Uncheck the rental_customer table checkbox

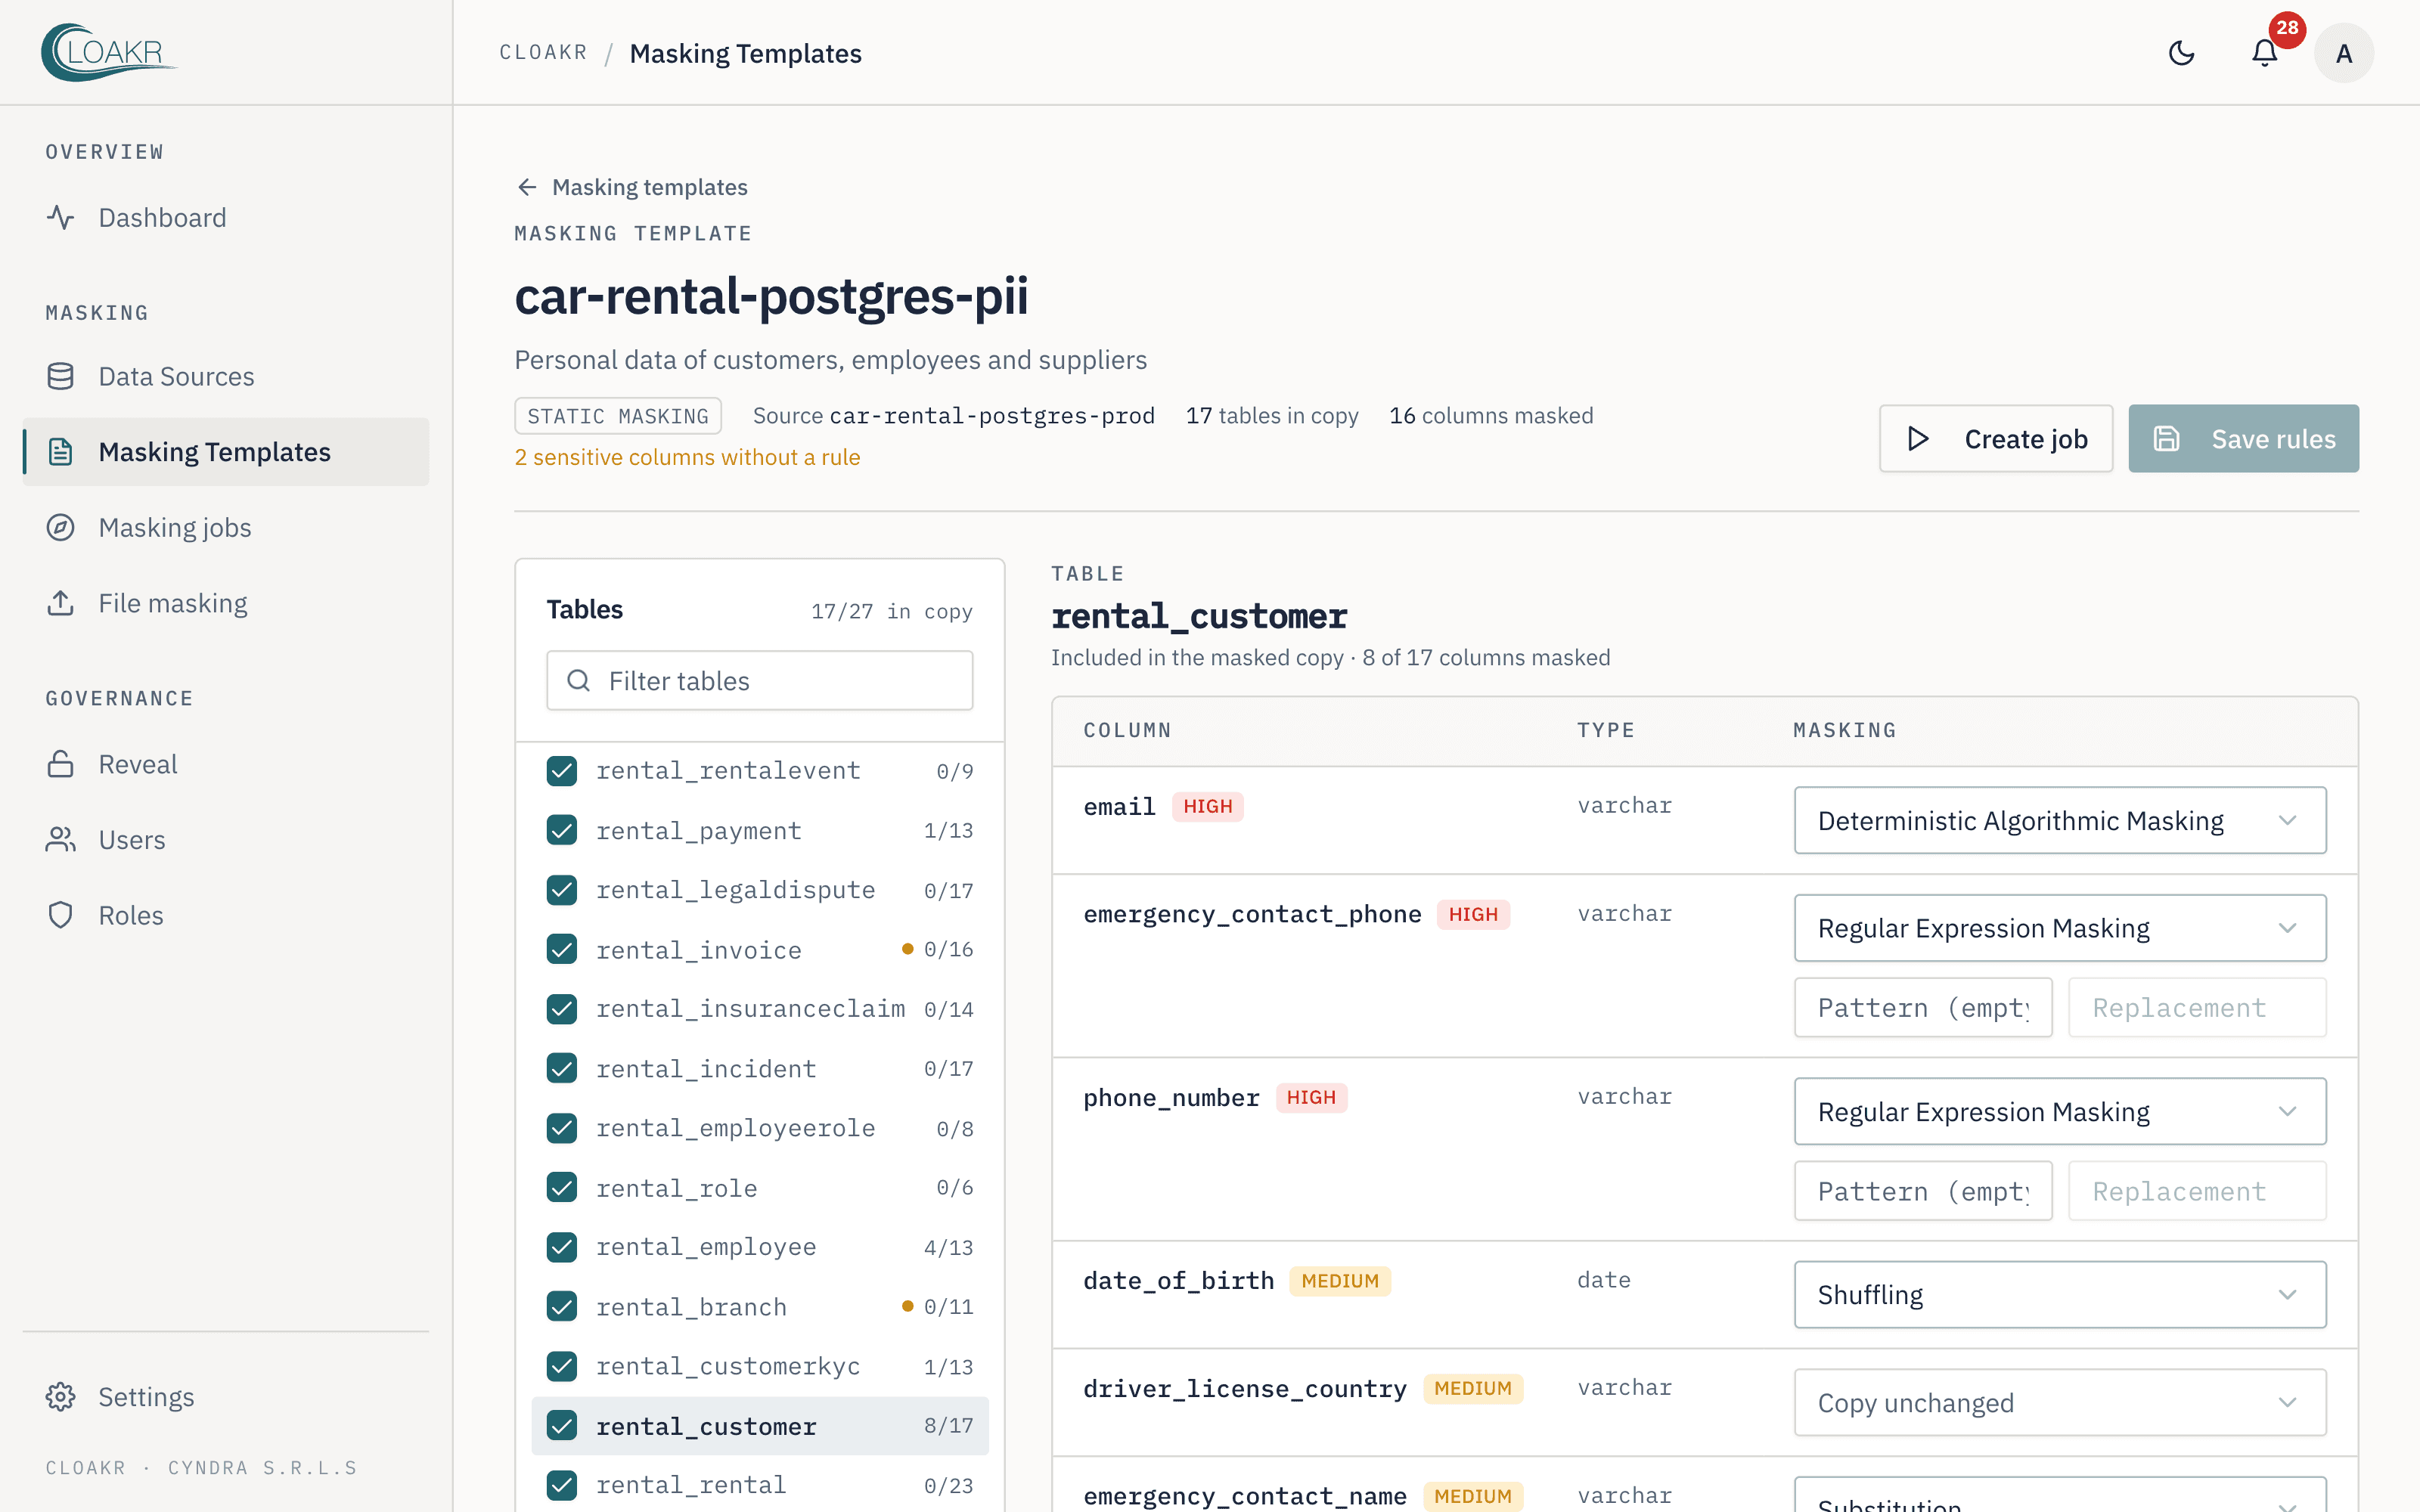coord(562,1425)
